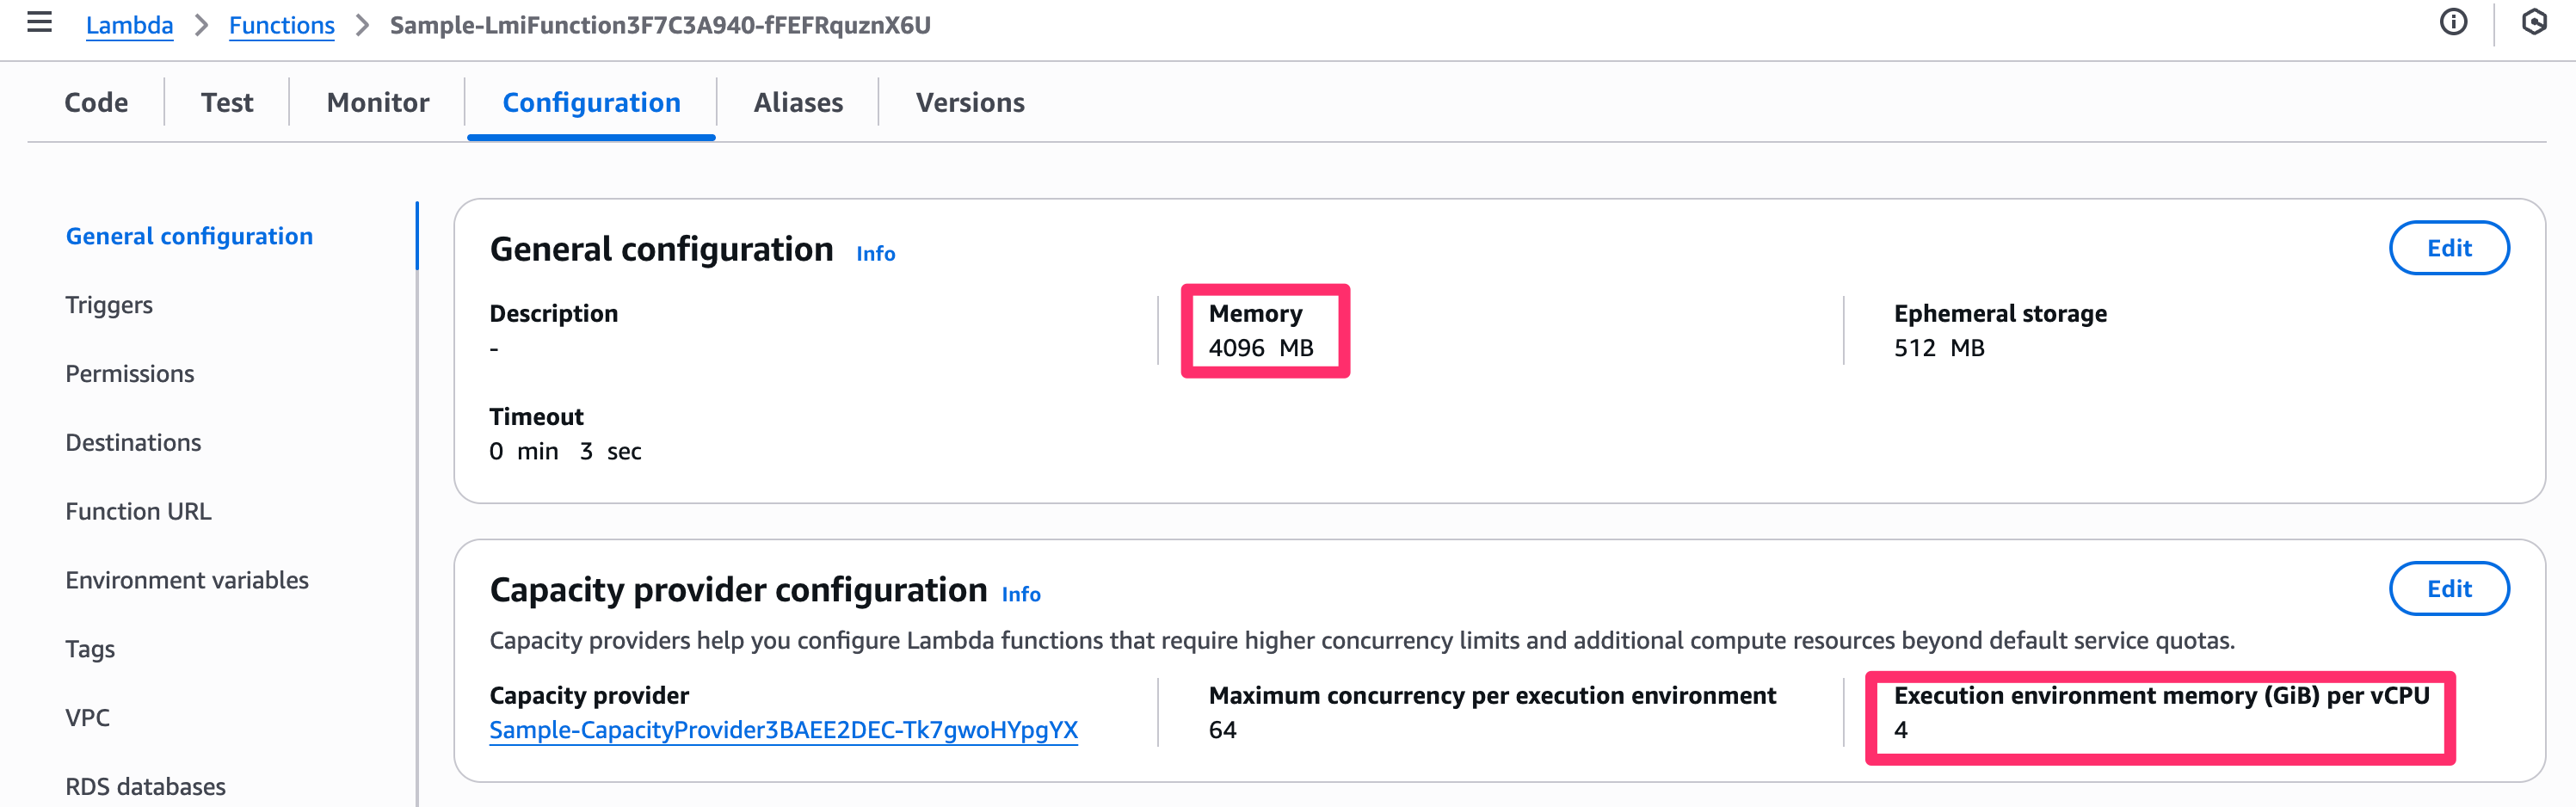
Task: Go to Environment variables section
Action: tap(187, 580)
